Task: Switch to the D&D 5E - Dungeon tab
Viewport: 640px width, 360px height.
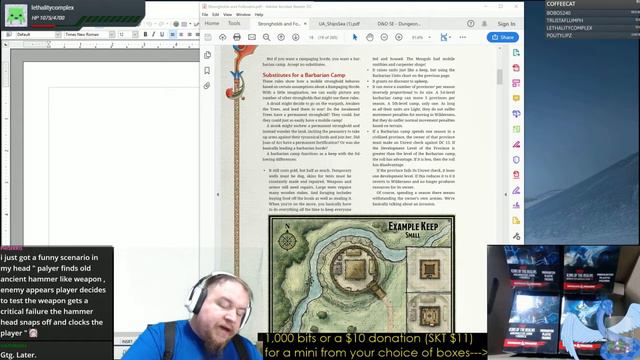Action: coord(399,24)
